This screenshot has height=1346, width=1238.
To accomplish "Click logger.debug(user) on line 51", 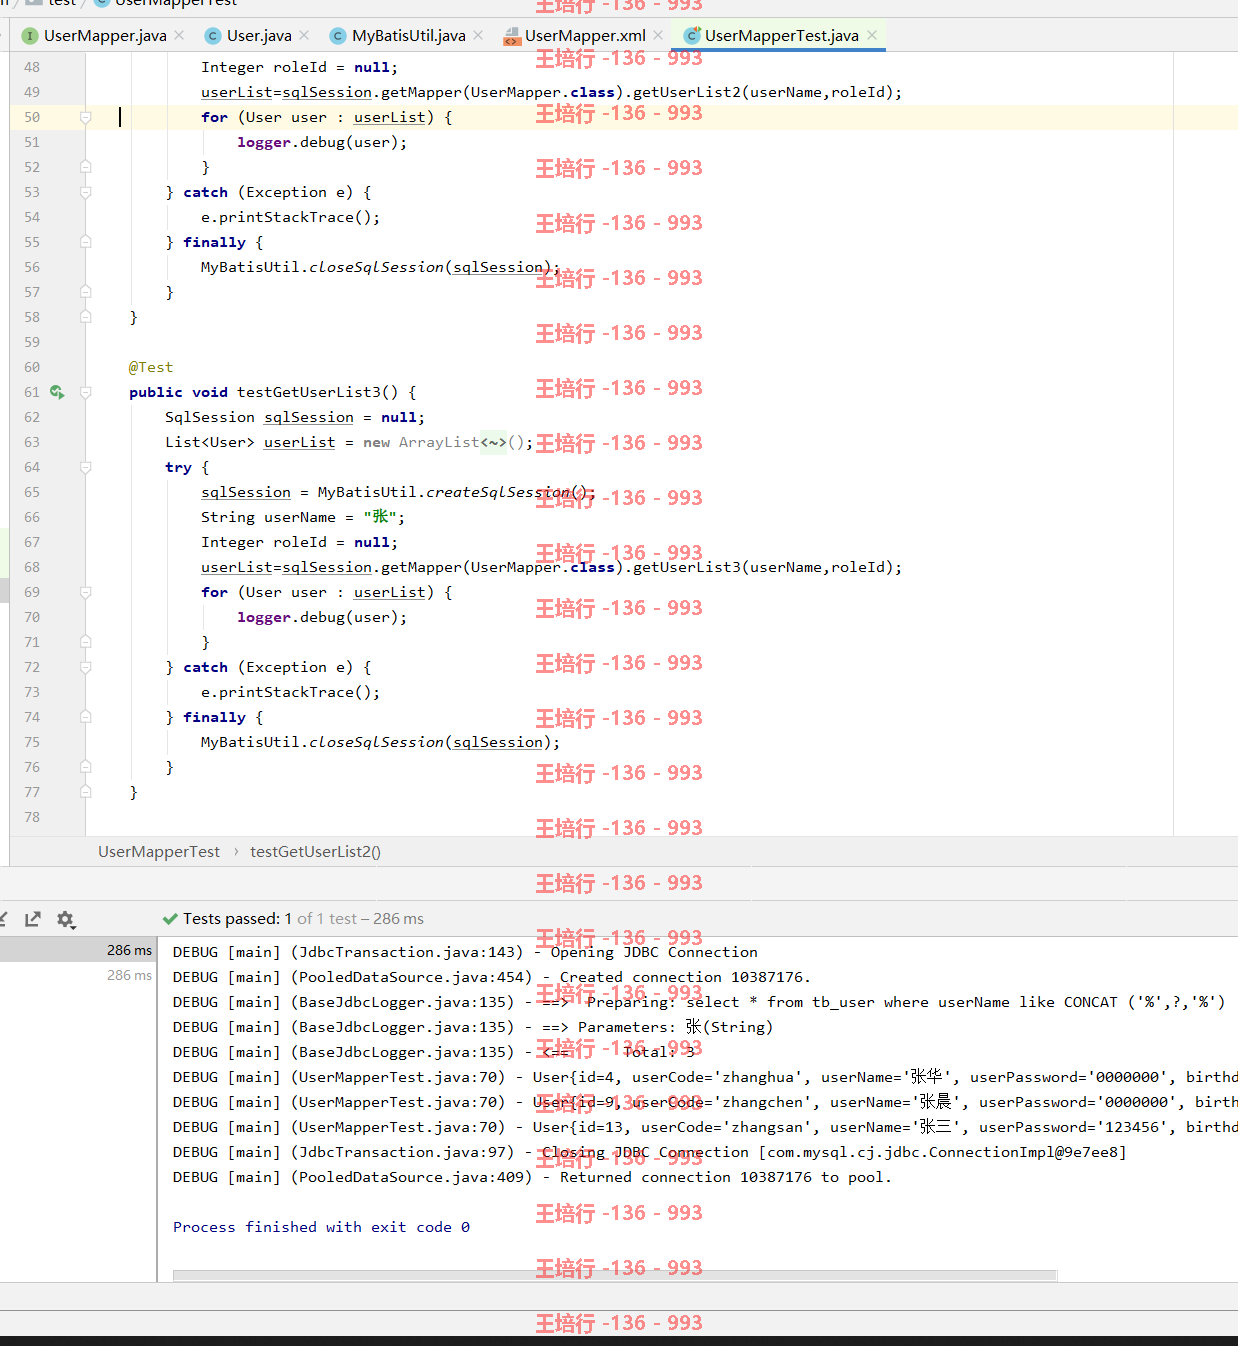I will click(322, 142).
